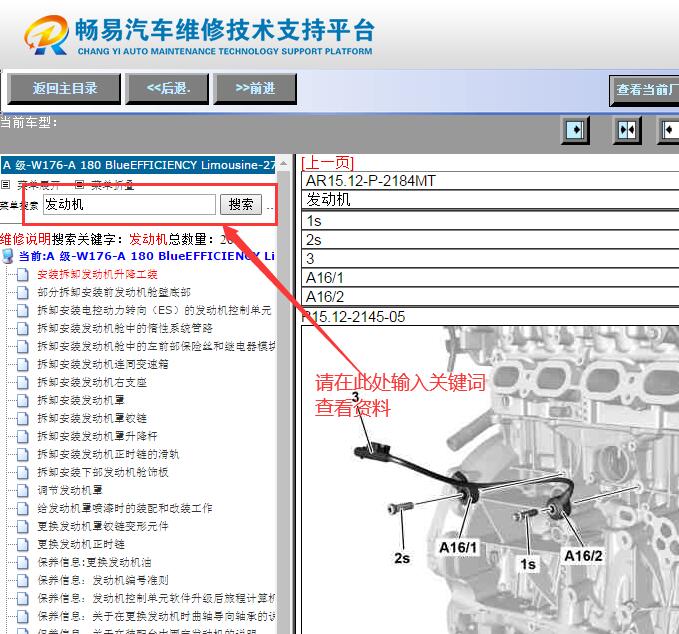
Task: Click 查看当前 button at top right
Action: coord(644,91)
